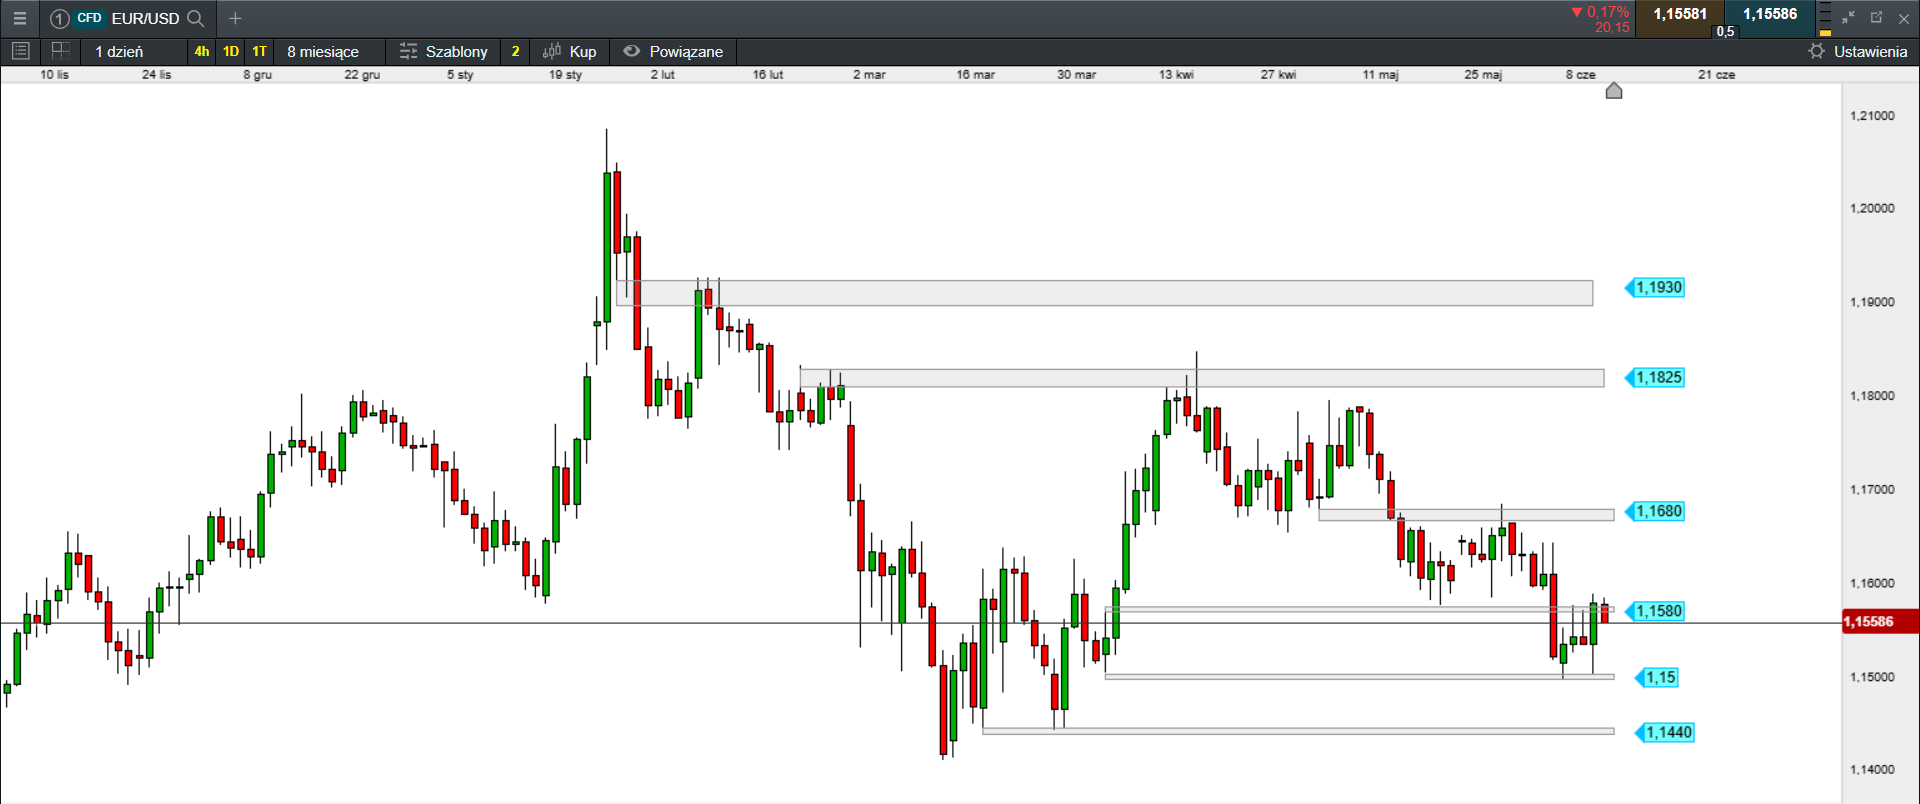Click the 2 mar date on time axis
Viewport: 1920px width, 804px height.
point(869,75)
